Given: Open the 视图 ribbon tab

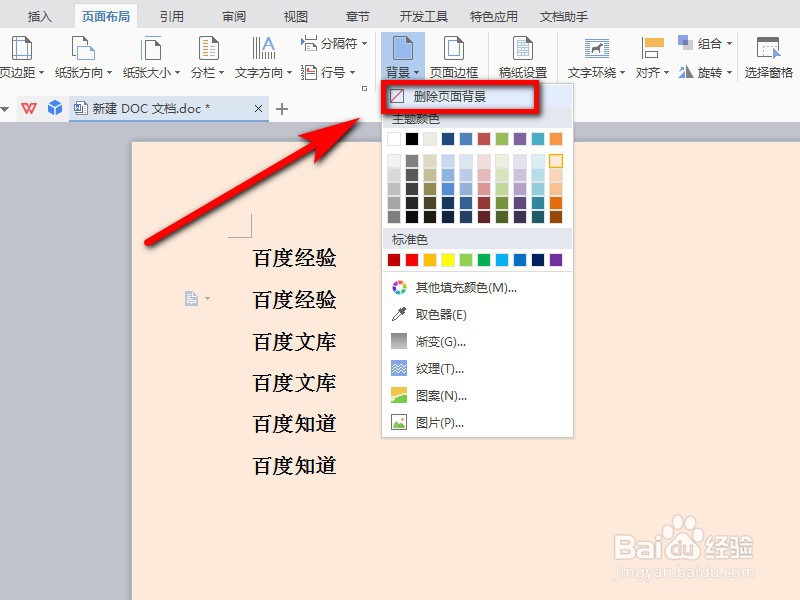Looking at the screenshot, I should (x=294, y=15).
